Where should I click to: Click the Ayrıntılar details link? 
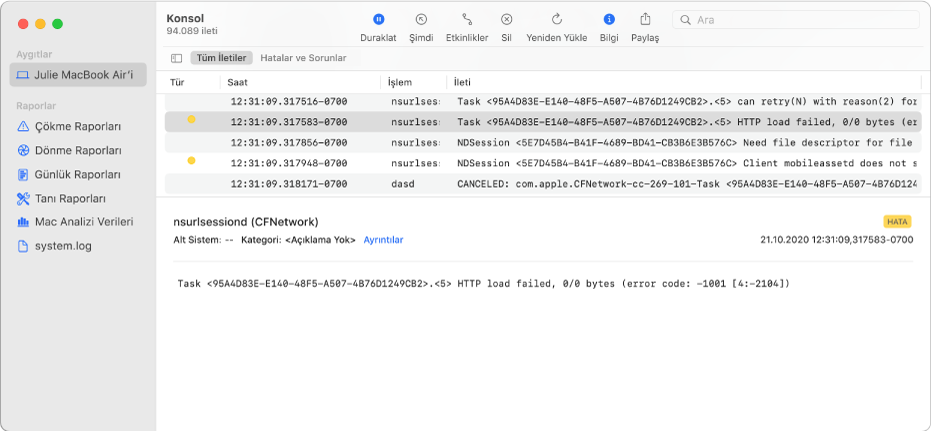(384, 240)
